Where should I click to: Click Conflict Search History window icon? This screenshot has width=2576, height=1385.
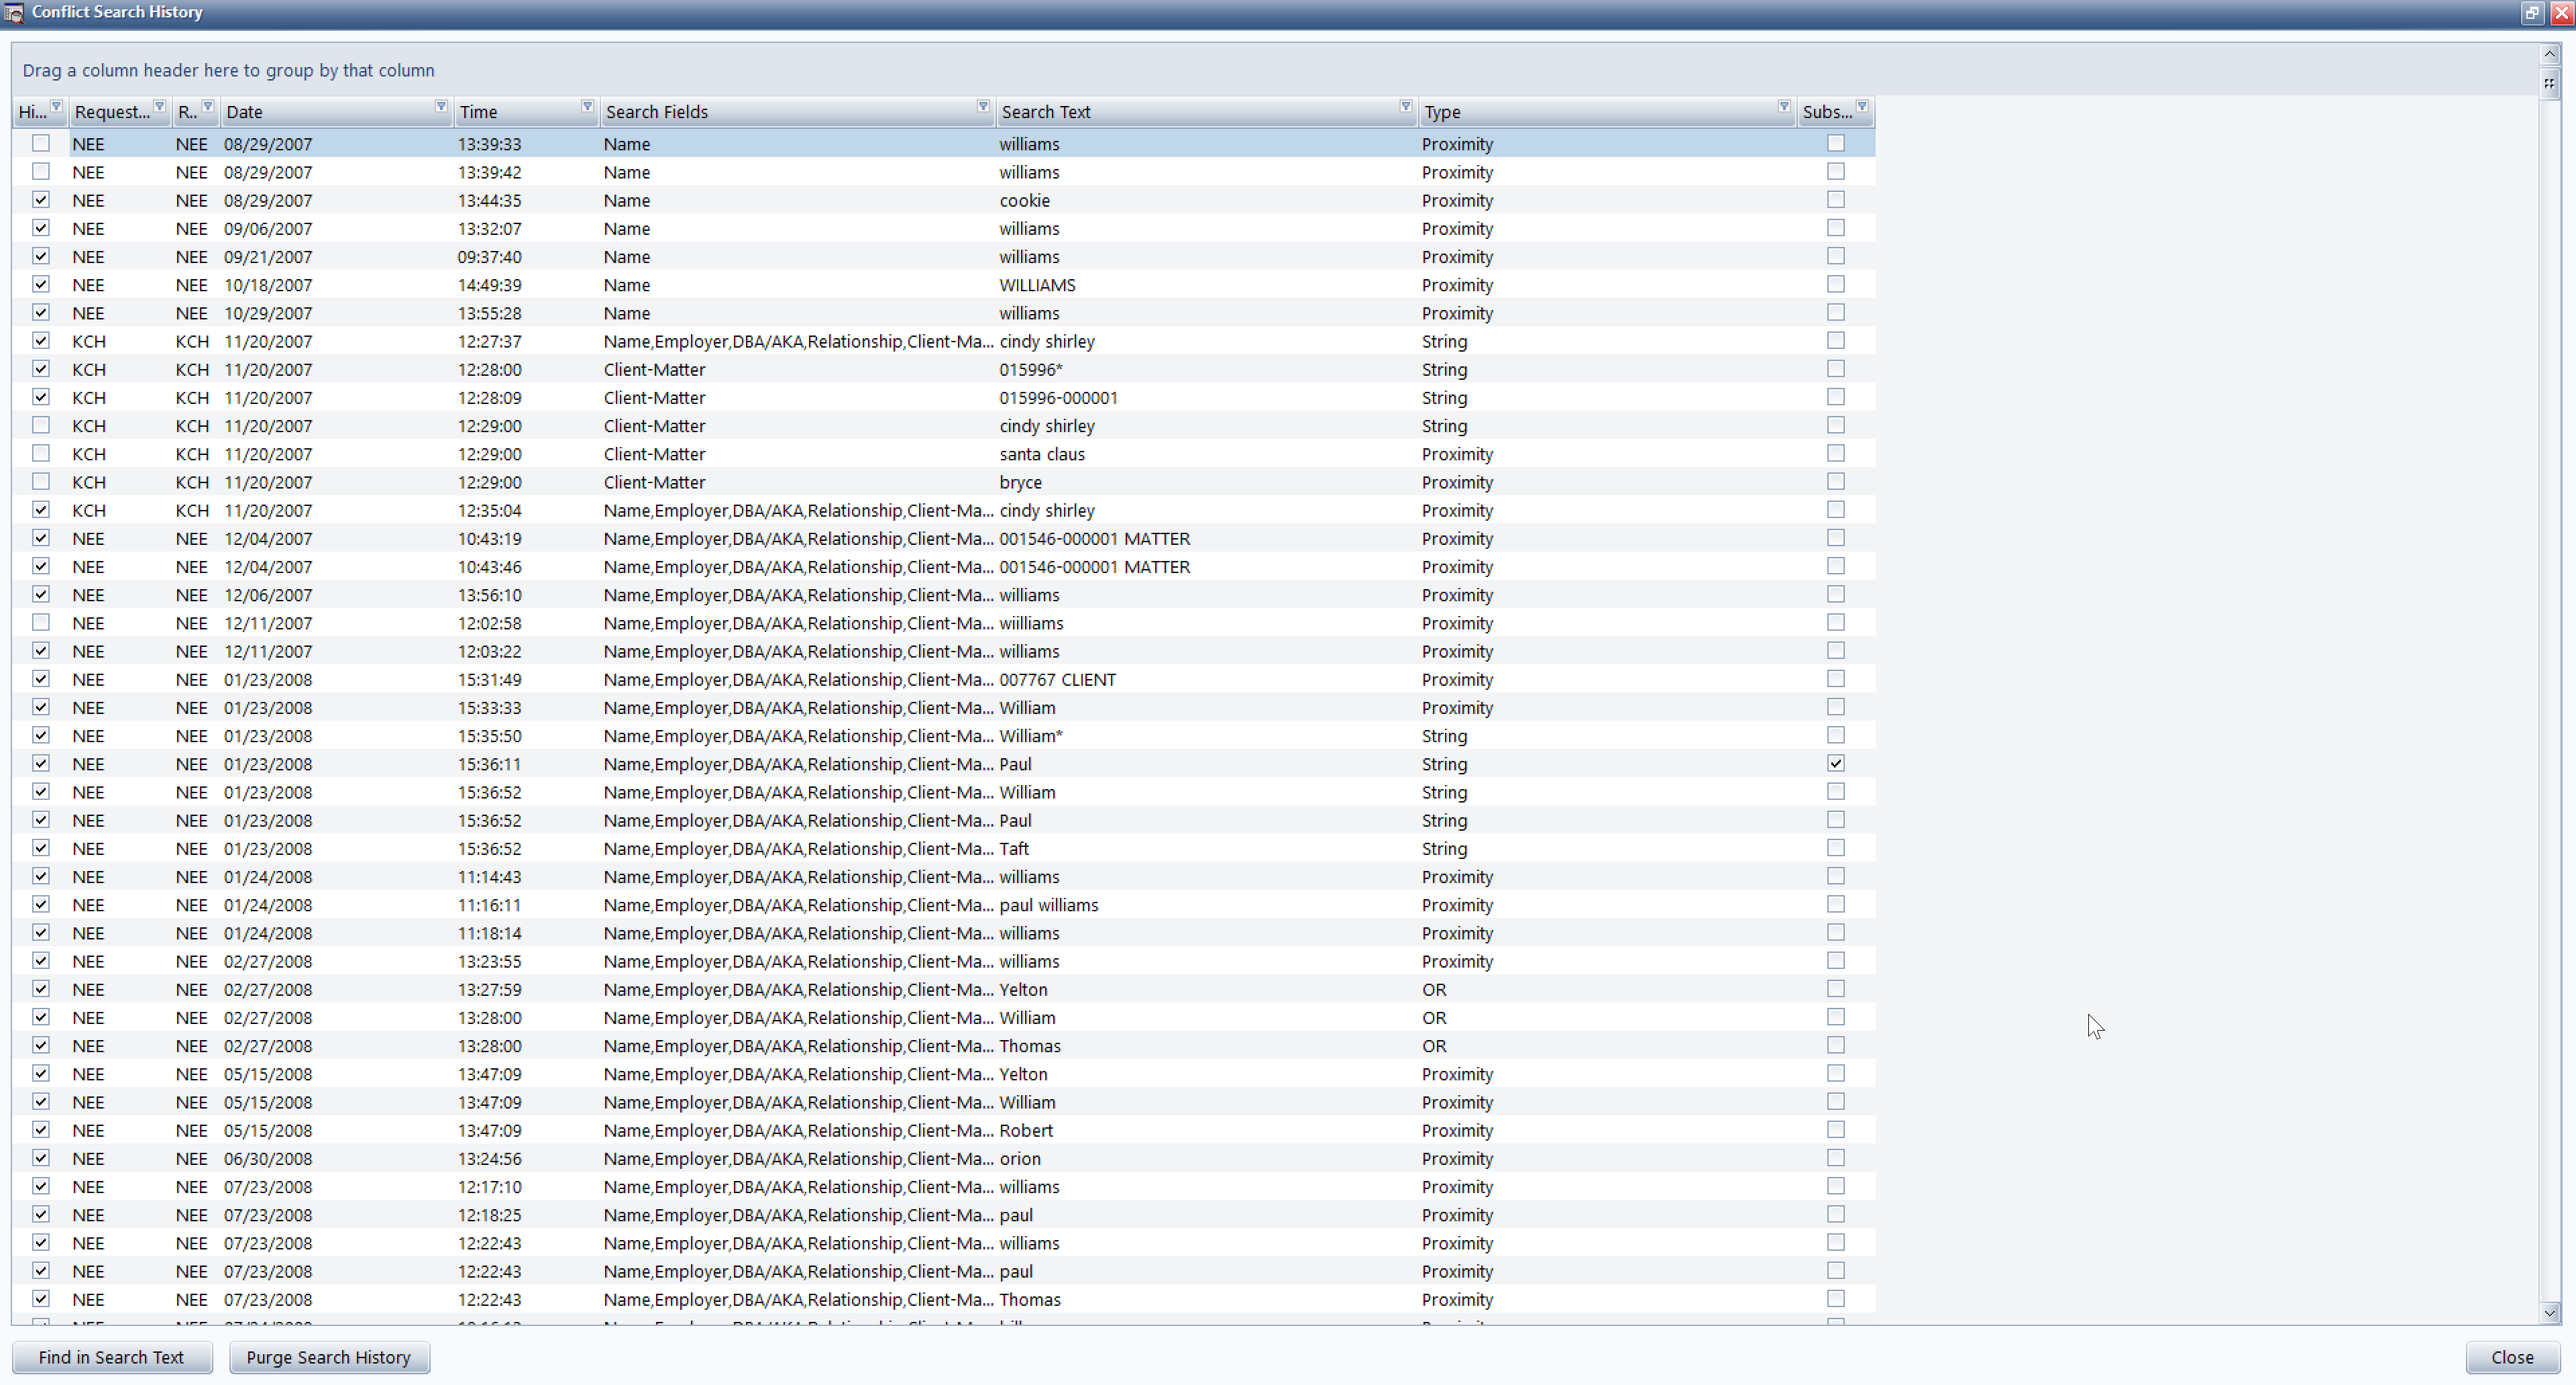pos(14,13)
